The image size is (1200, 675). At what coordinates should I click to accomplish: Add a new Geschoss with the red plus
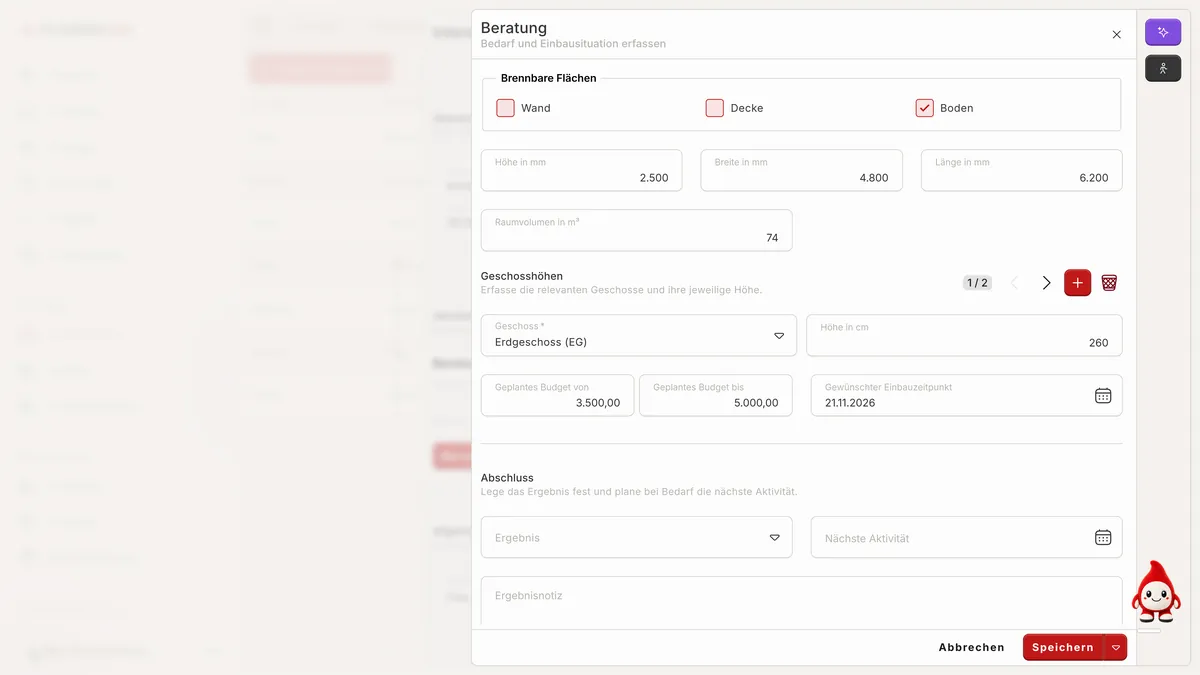click(1077, 283)
